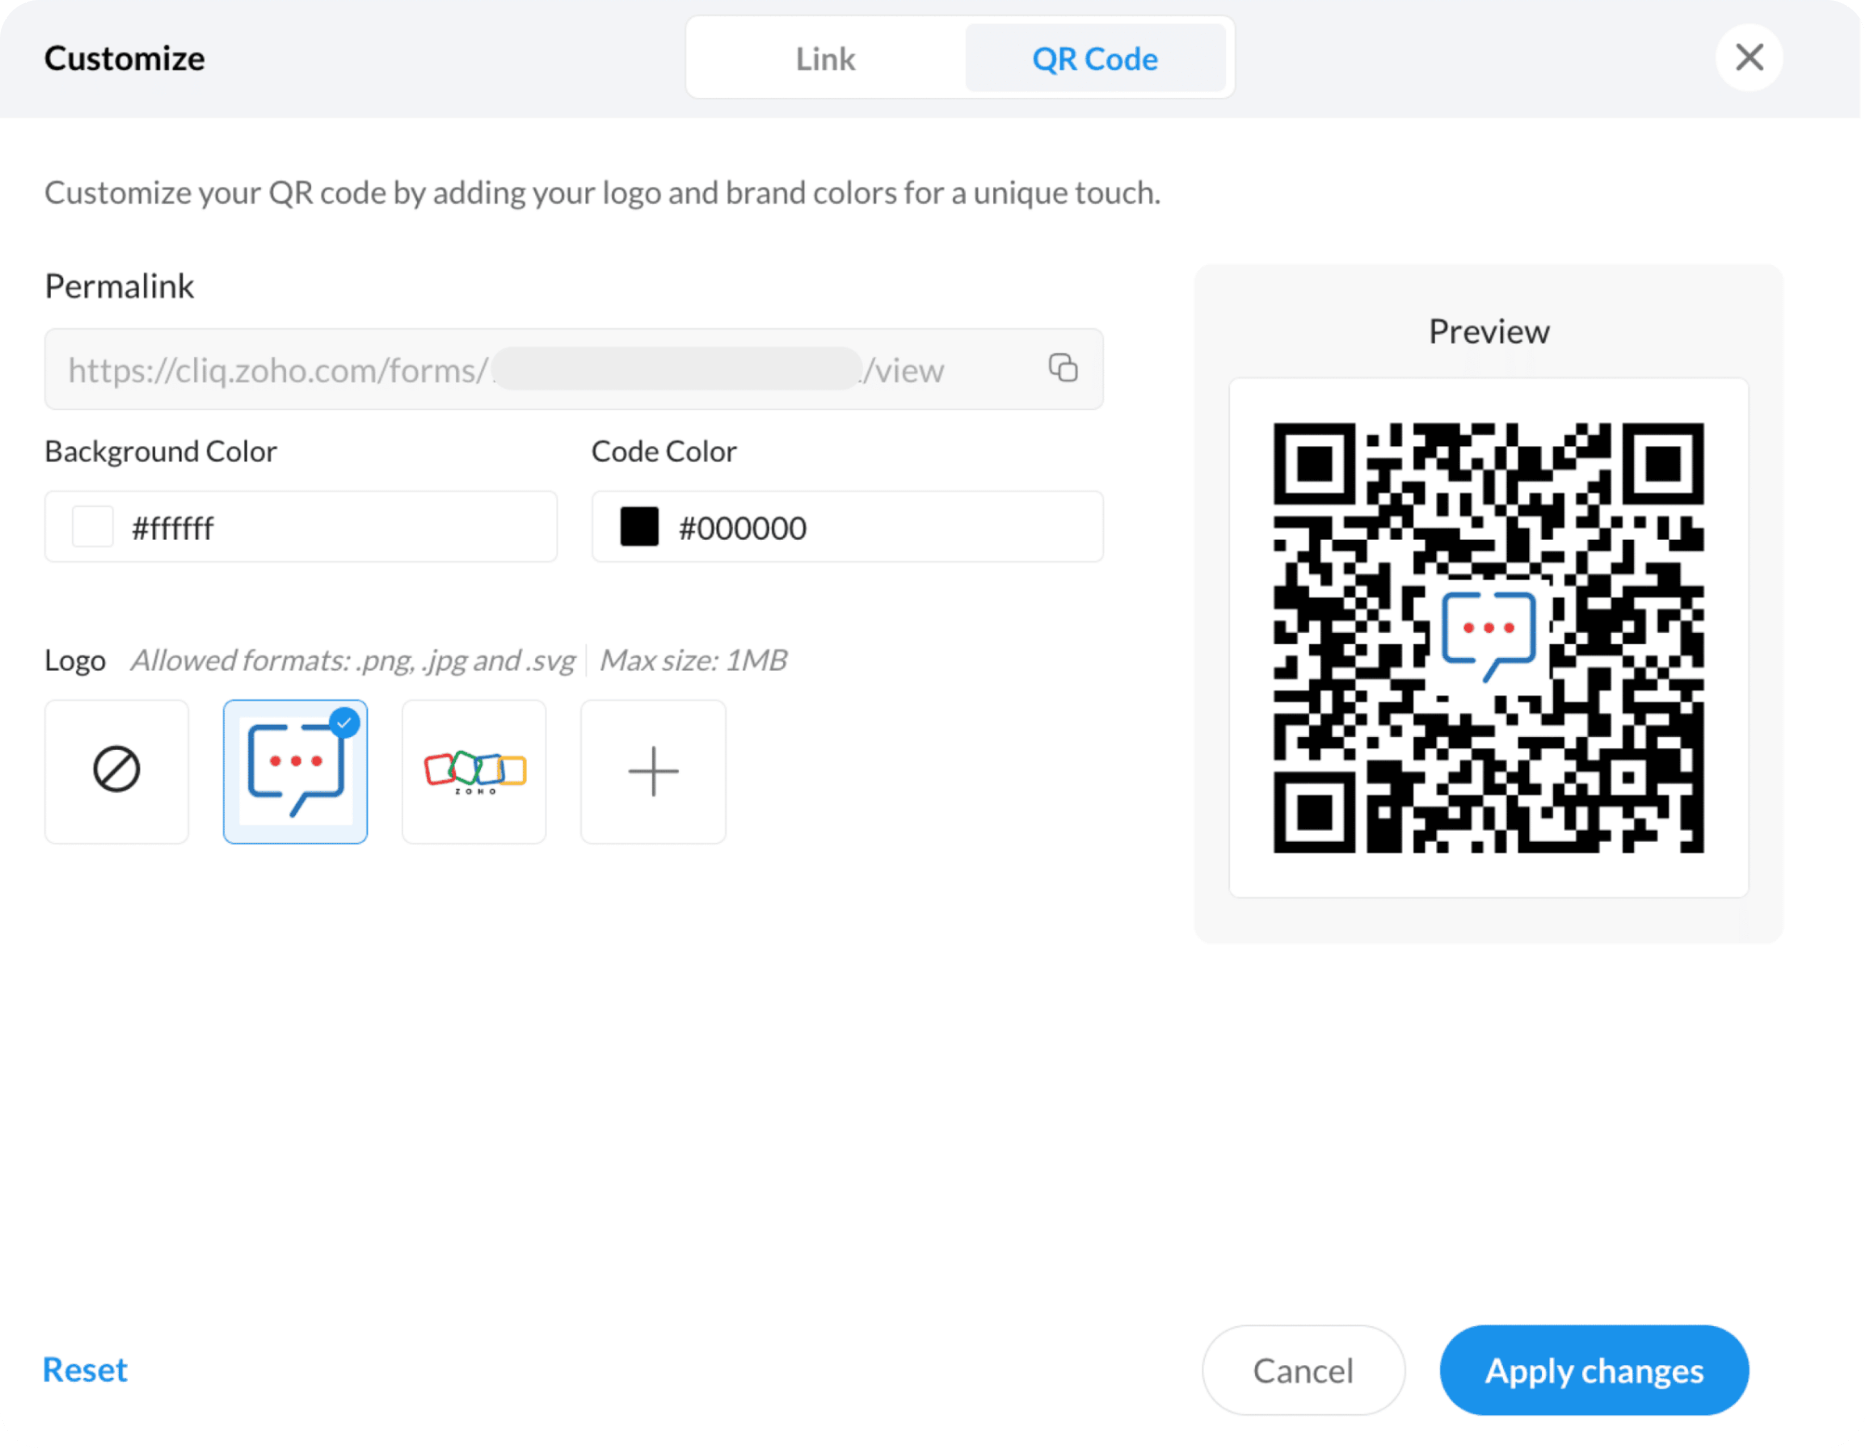
Task: Click the 'Code Color' label
Action: point(664,451)
